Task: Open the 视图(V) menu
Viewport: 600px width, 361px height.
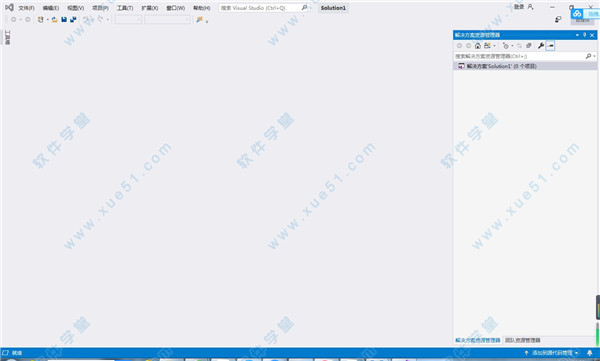Action: 75,8
